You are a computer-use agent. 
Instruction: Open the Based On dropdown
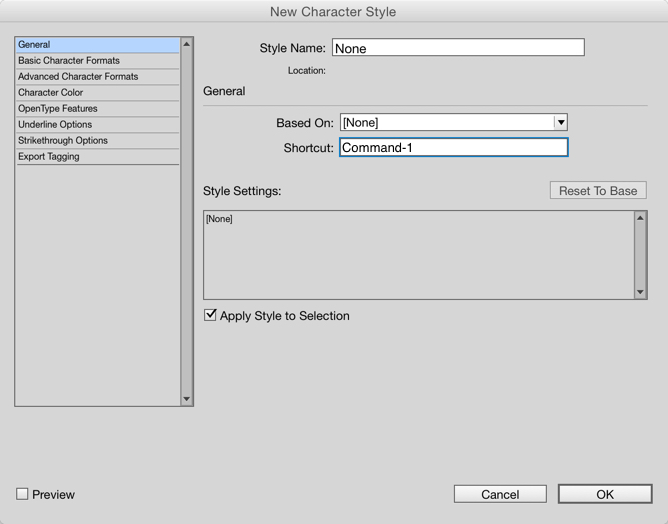tap(454, 123)
